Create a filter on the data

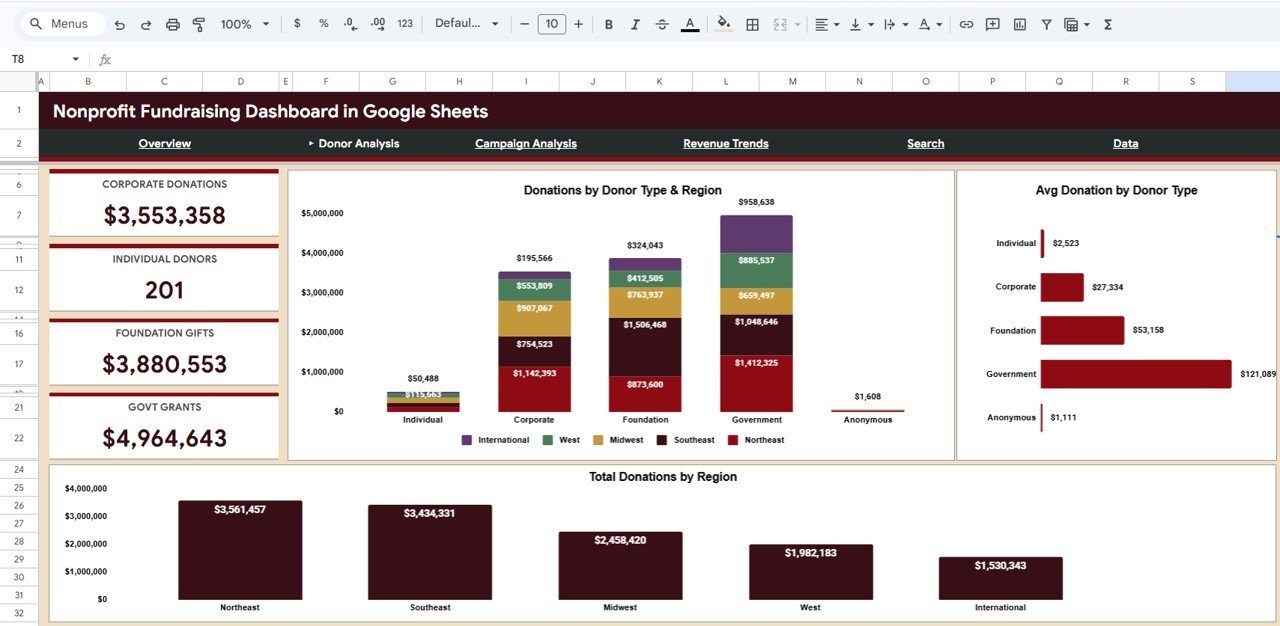point(1046,23)
